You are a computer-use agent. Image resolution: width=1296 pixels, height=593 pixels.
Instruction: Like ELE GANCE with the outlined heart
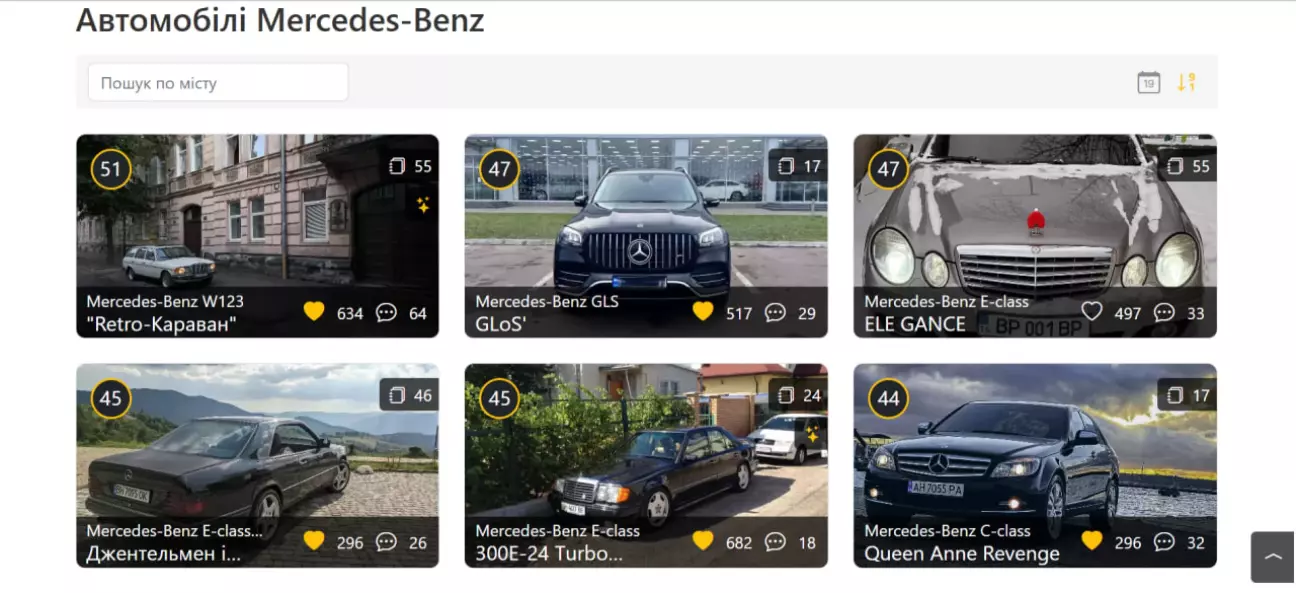coord(1092,312)
